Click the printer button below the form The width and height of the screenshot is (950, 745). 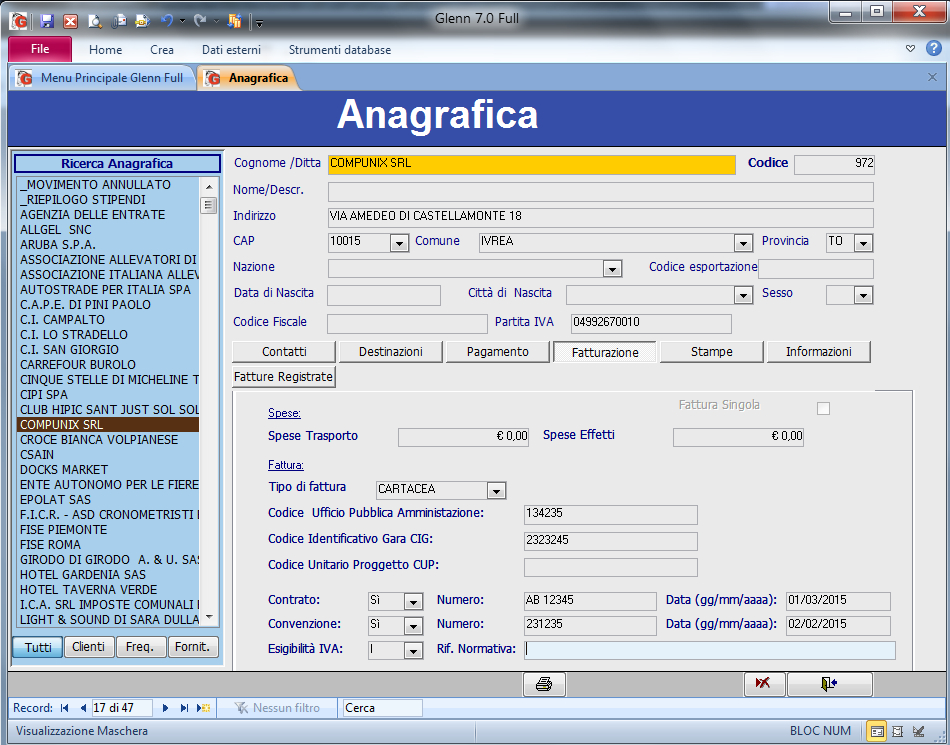(544, 684)
